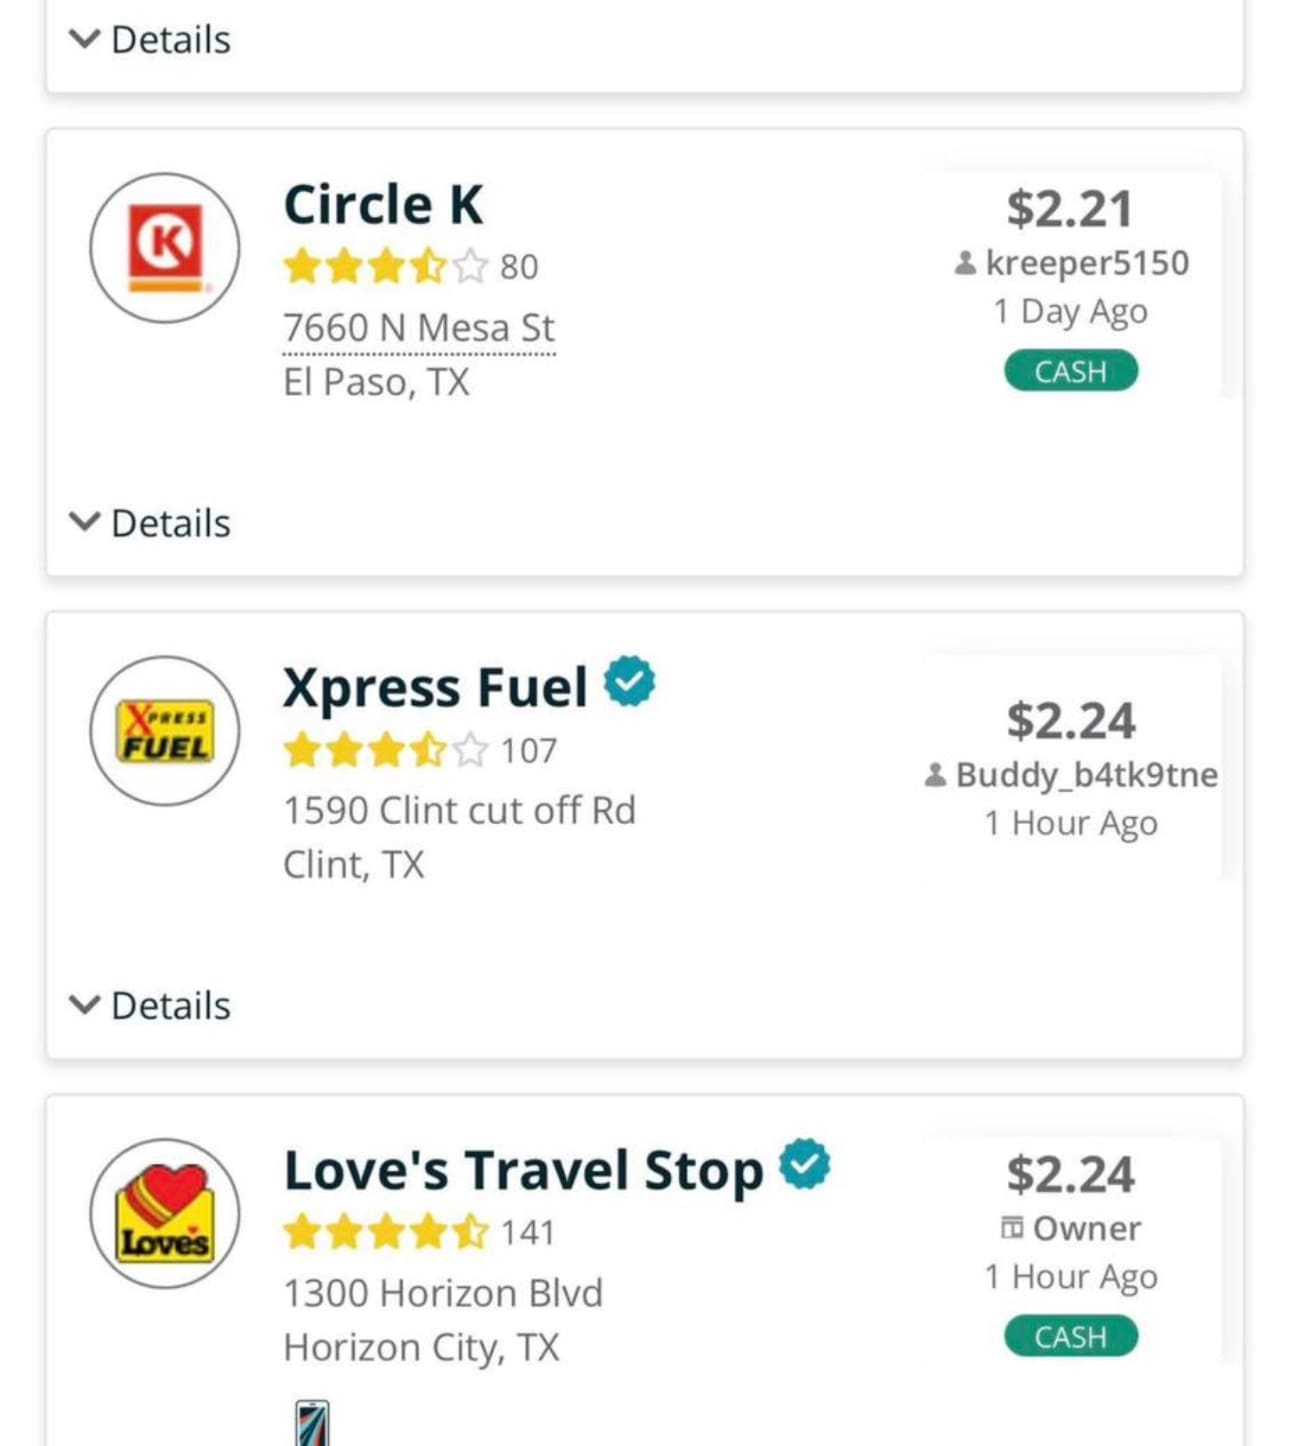Viewport: 1290px width, 1446px height.
Task: Click Love's Travel Stop verified badge
Action: click(x=805, y=1164)
